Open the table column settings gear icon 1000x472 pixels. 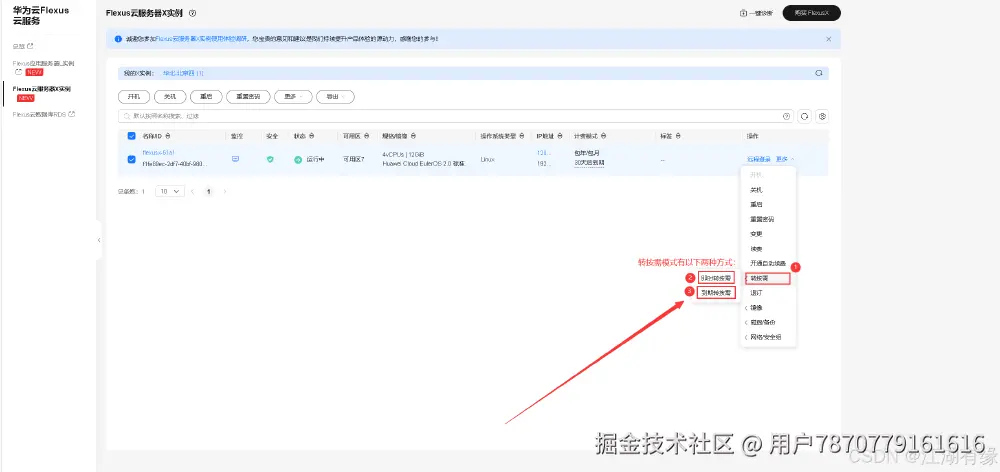pyautogui.click(x=823, y=116)
